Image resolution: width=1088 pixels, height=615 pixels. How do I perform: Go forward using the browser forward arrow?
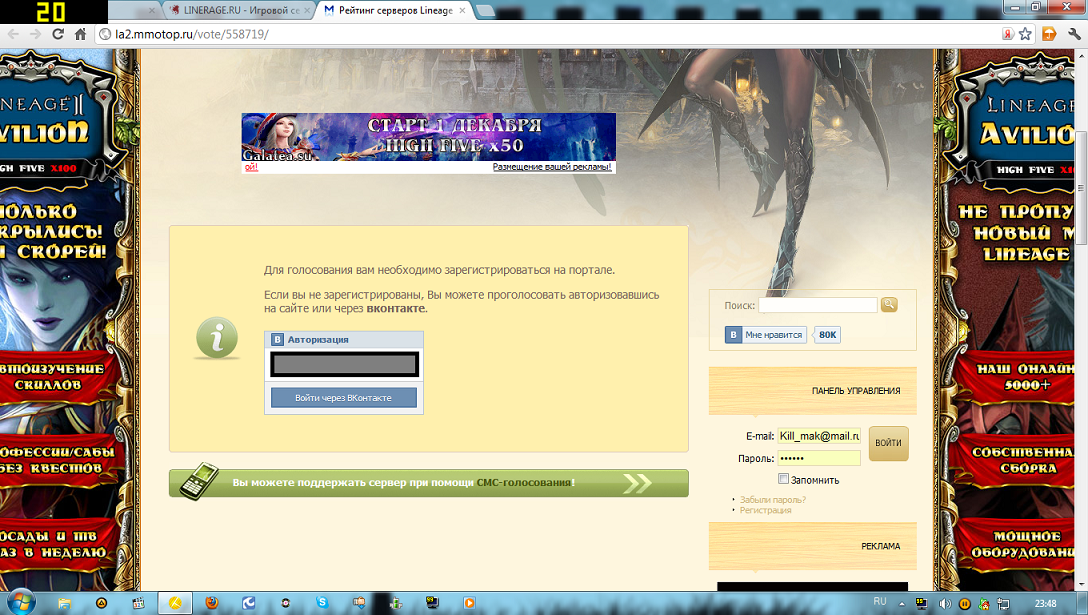click(35, 34)
